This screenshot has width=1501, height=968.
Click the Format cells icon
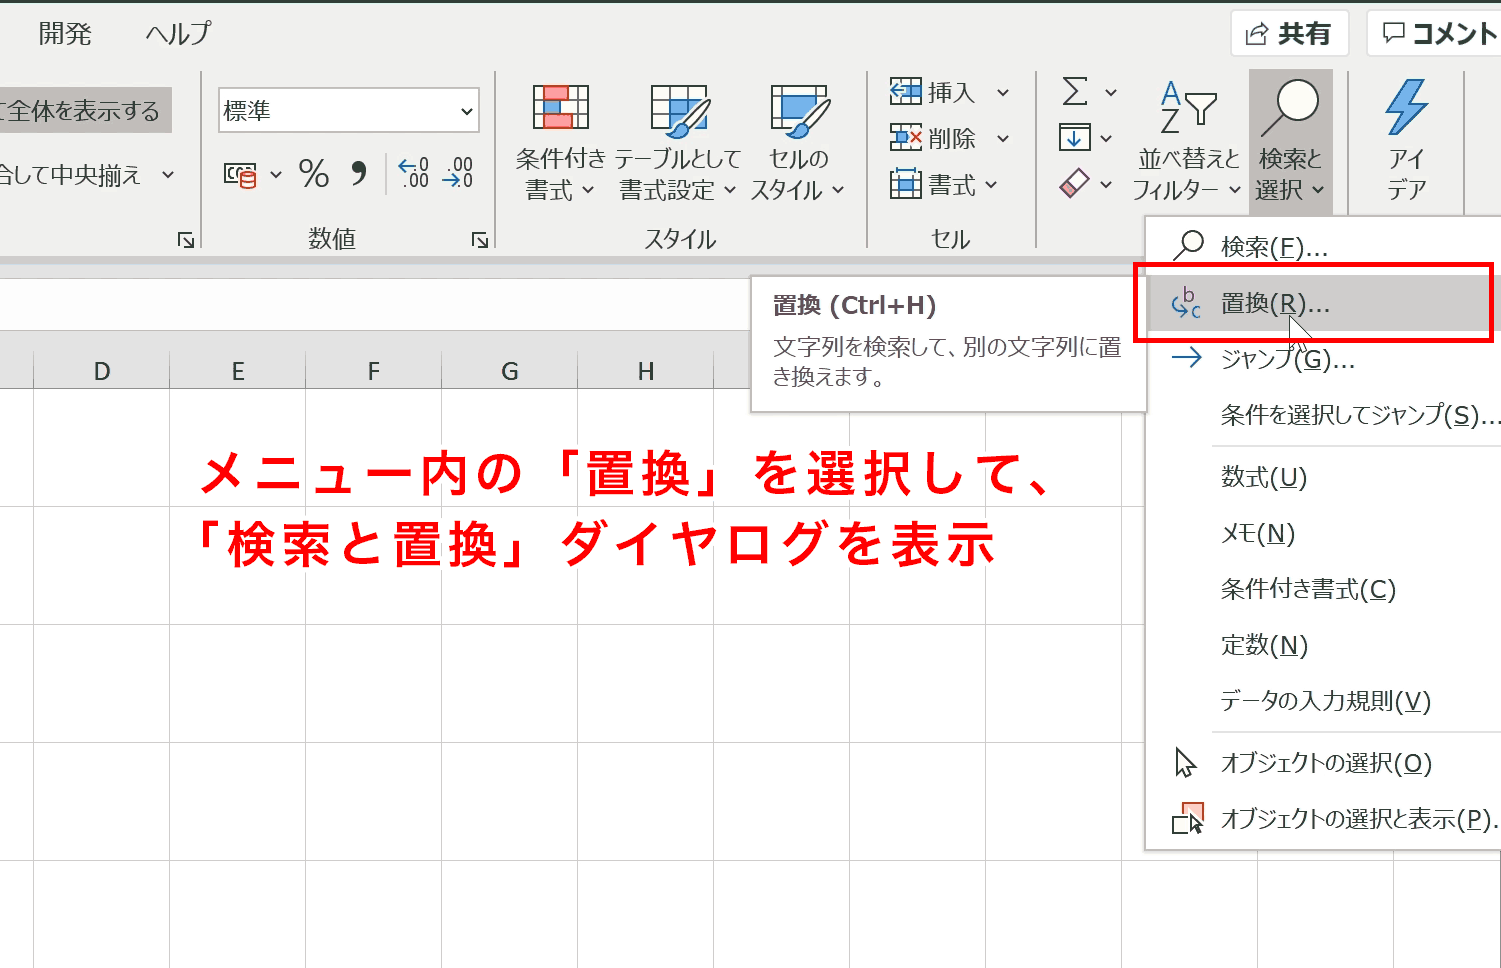905,184
